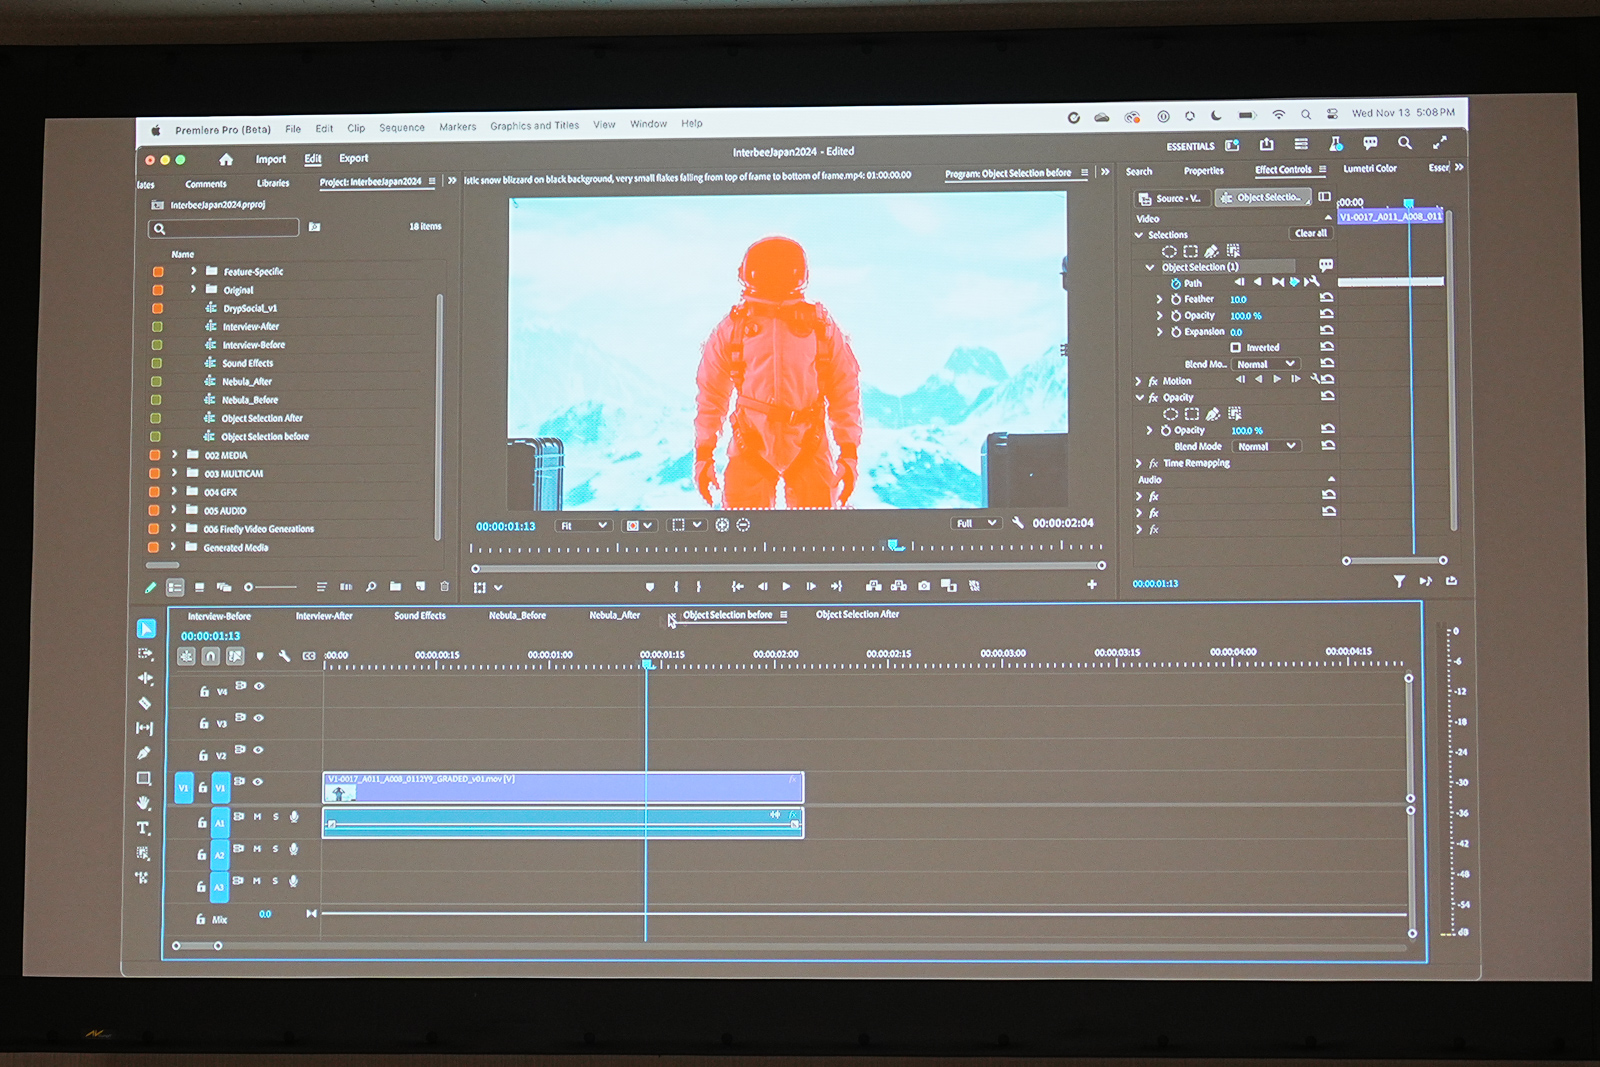The height and width of the screenshot is (1067, 1600).
Task: Open timeline display settings wrench
Action: point(285,656)
